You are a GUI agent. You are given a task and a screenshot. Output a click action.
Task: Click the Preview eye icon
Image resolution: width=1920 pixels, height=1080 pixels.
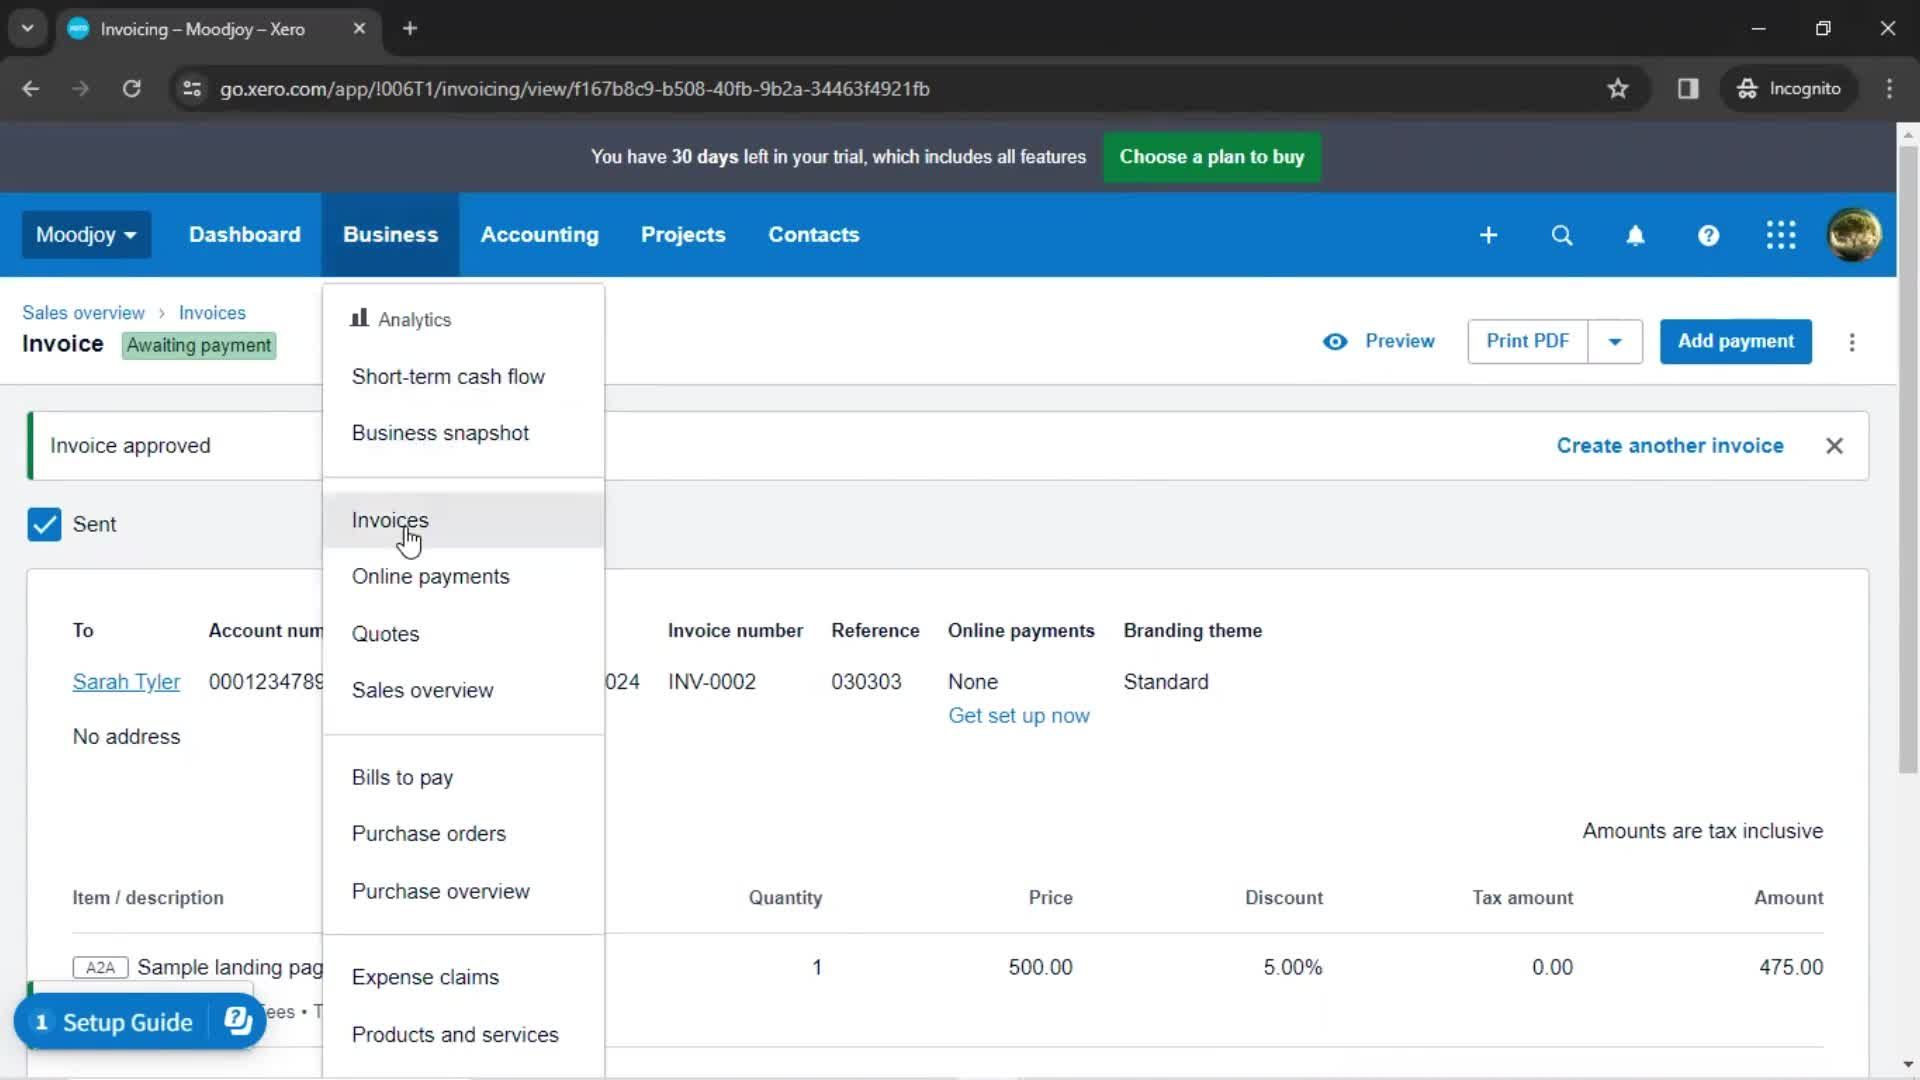(x=1335, y=342)
